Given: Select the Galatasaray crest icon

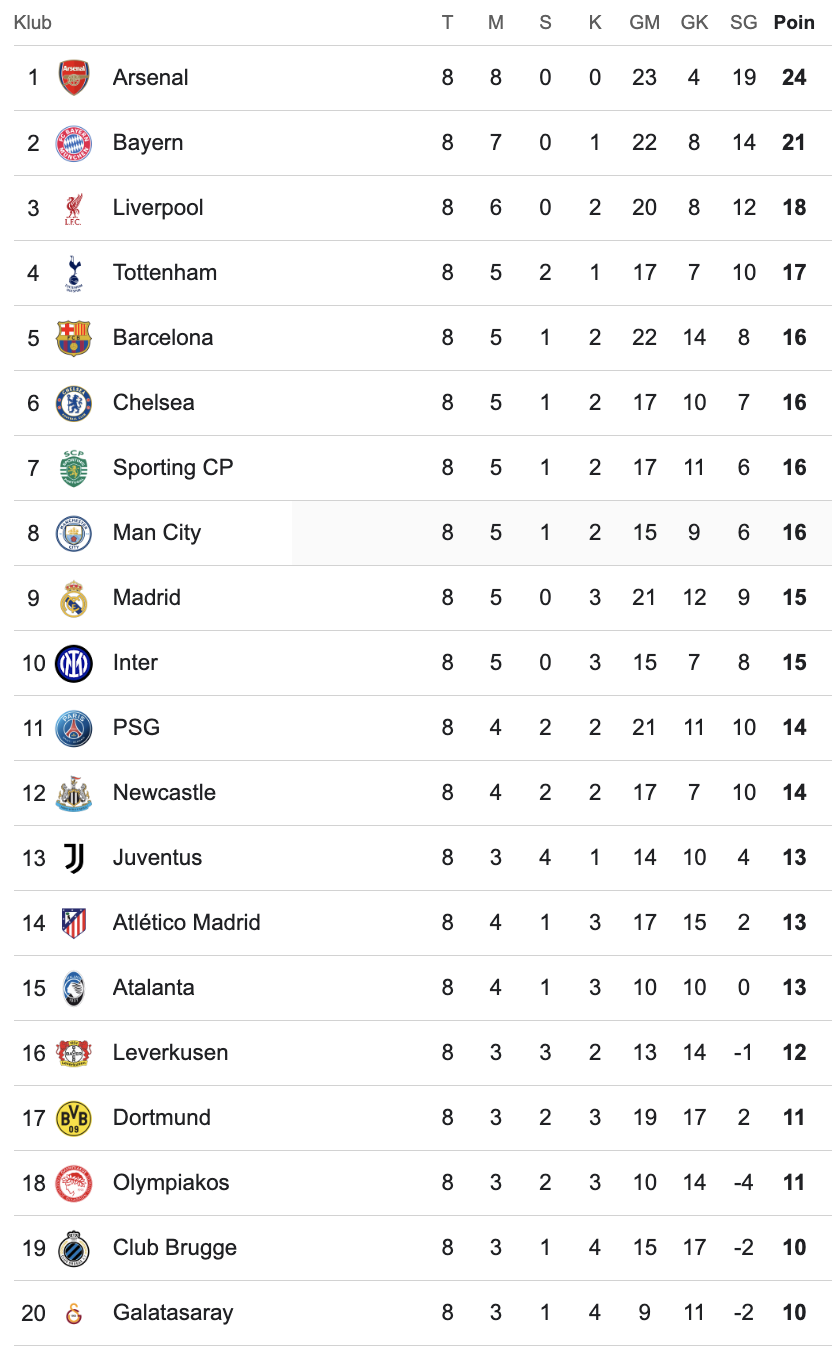Looking at the screenshot, I should pos(74,1313).
